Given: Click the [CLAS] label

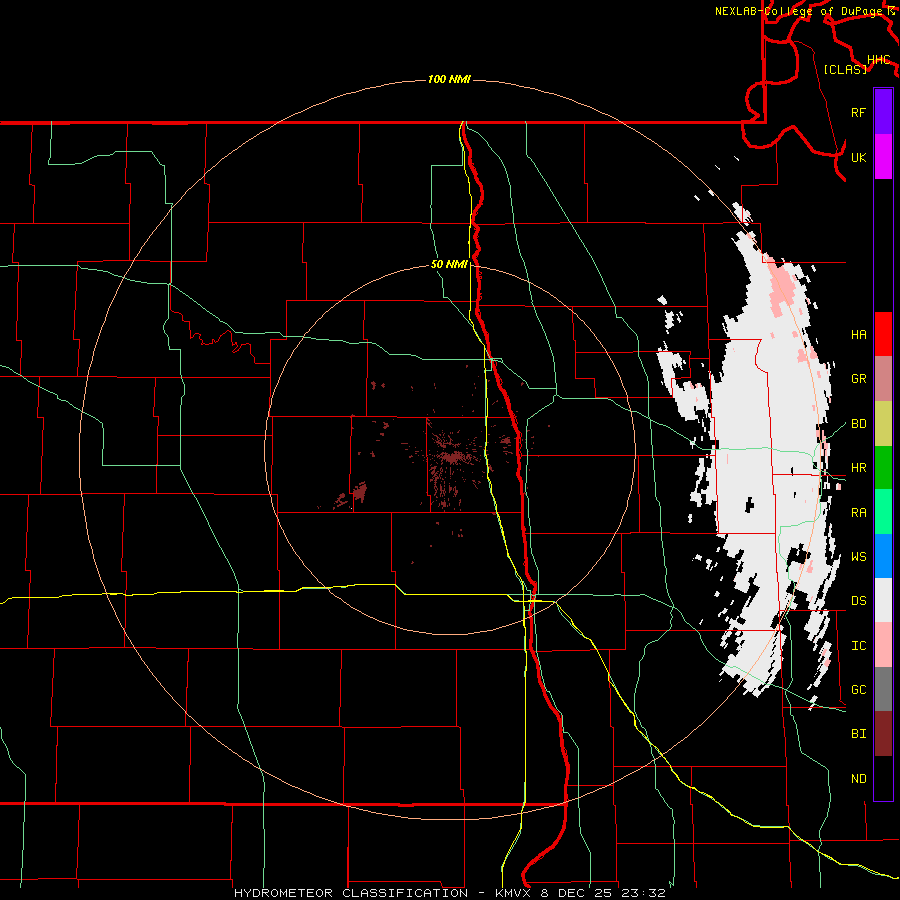Looking at the screenshot, I should click(x=845, y=69).
